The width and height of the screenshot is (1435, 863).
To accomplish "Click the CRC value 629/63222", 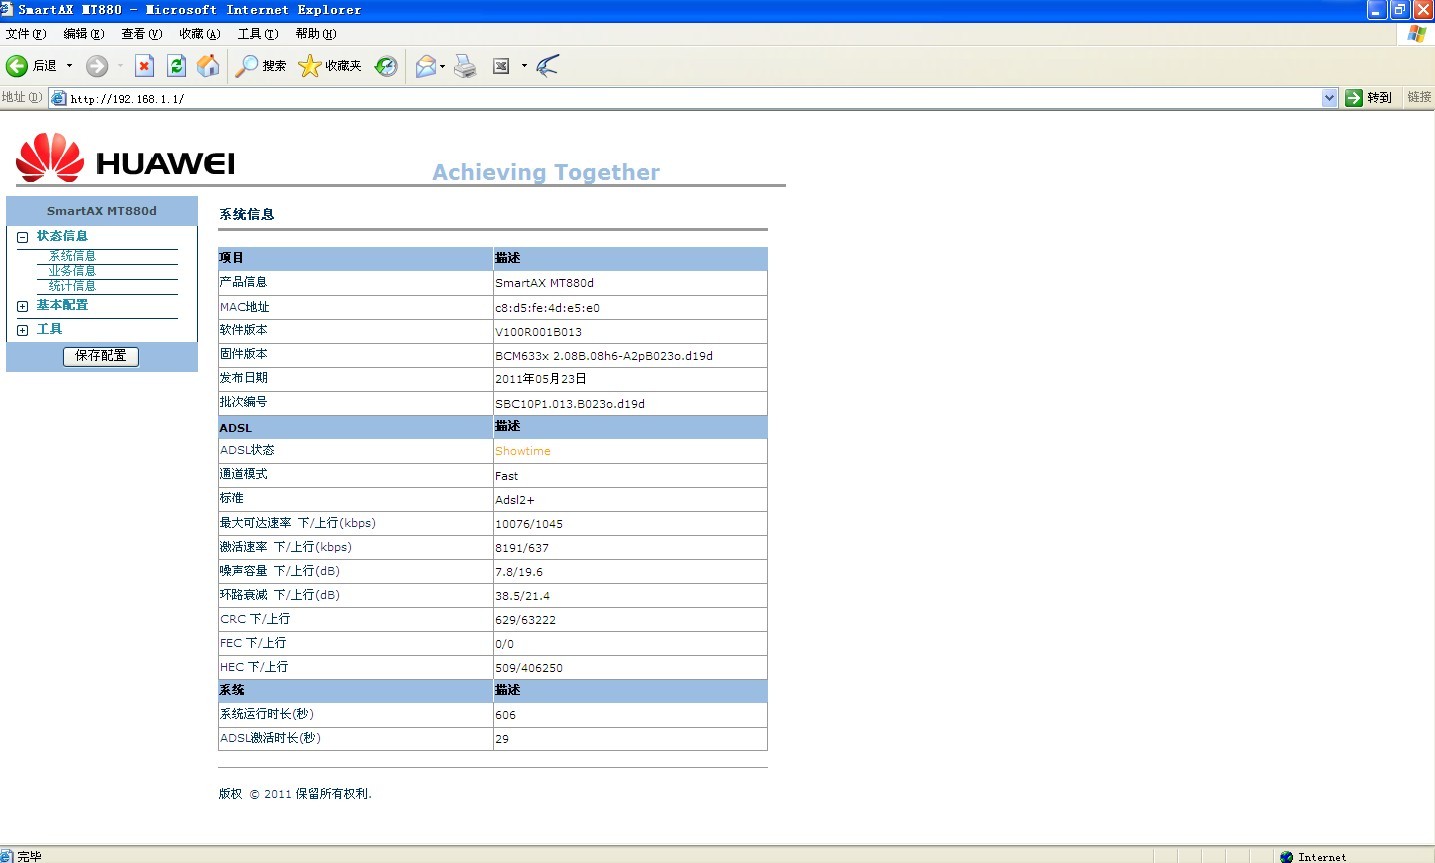I will 526,620.
